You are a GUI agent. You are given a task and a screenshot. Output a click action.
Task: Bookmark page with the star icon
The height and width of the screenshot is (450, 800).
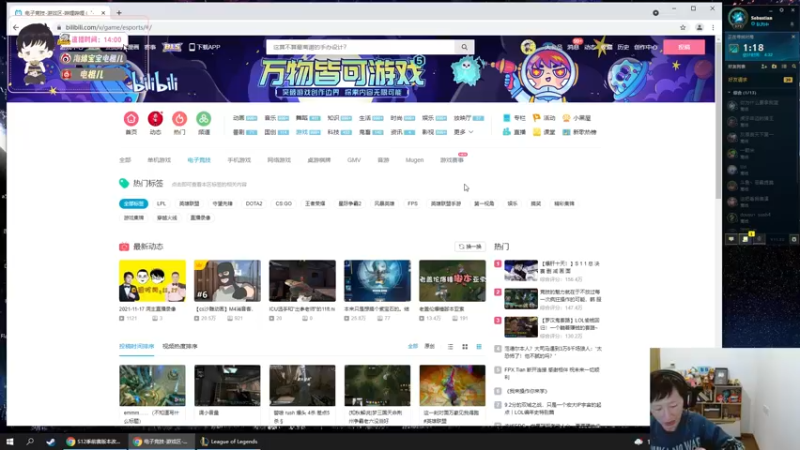pos(683,28)
